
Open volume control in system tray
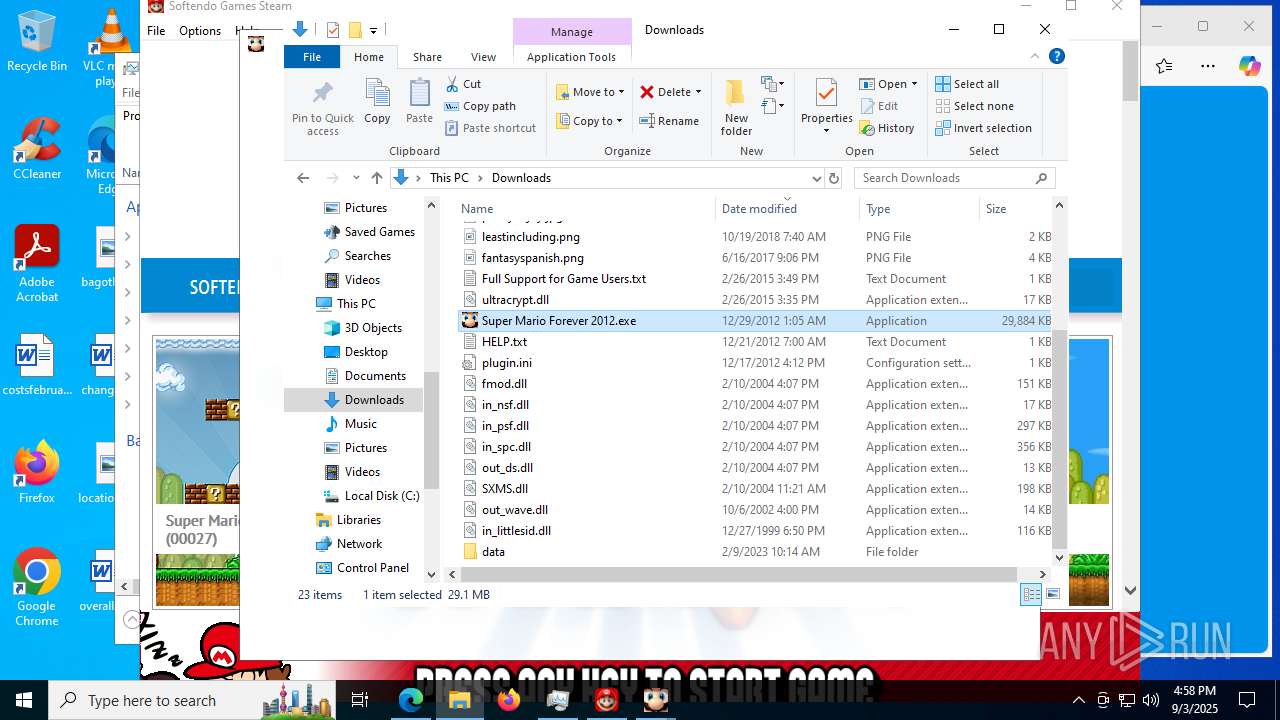tap(1150, 700)
